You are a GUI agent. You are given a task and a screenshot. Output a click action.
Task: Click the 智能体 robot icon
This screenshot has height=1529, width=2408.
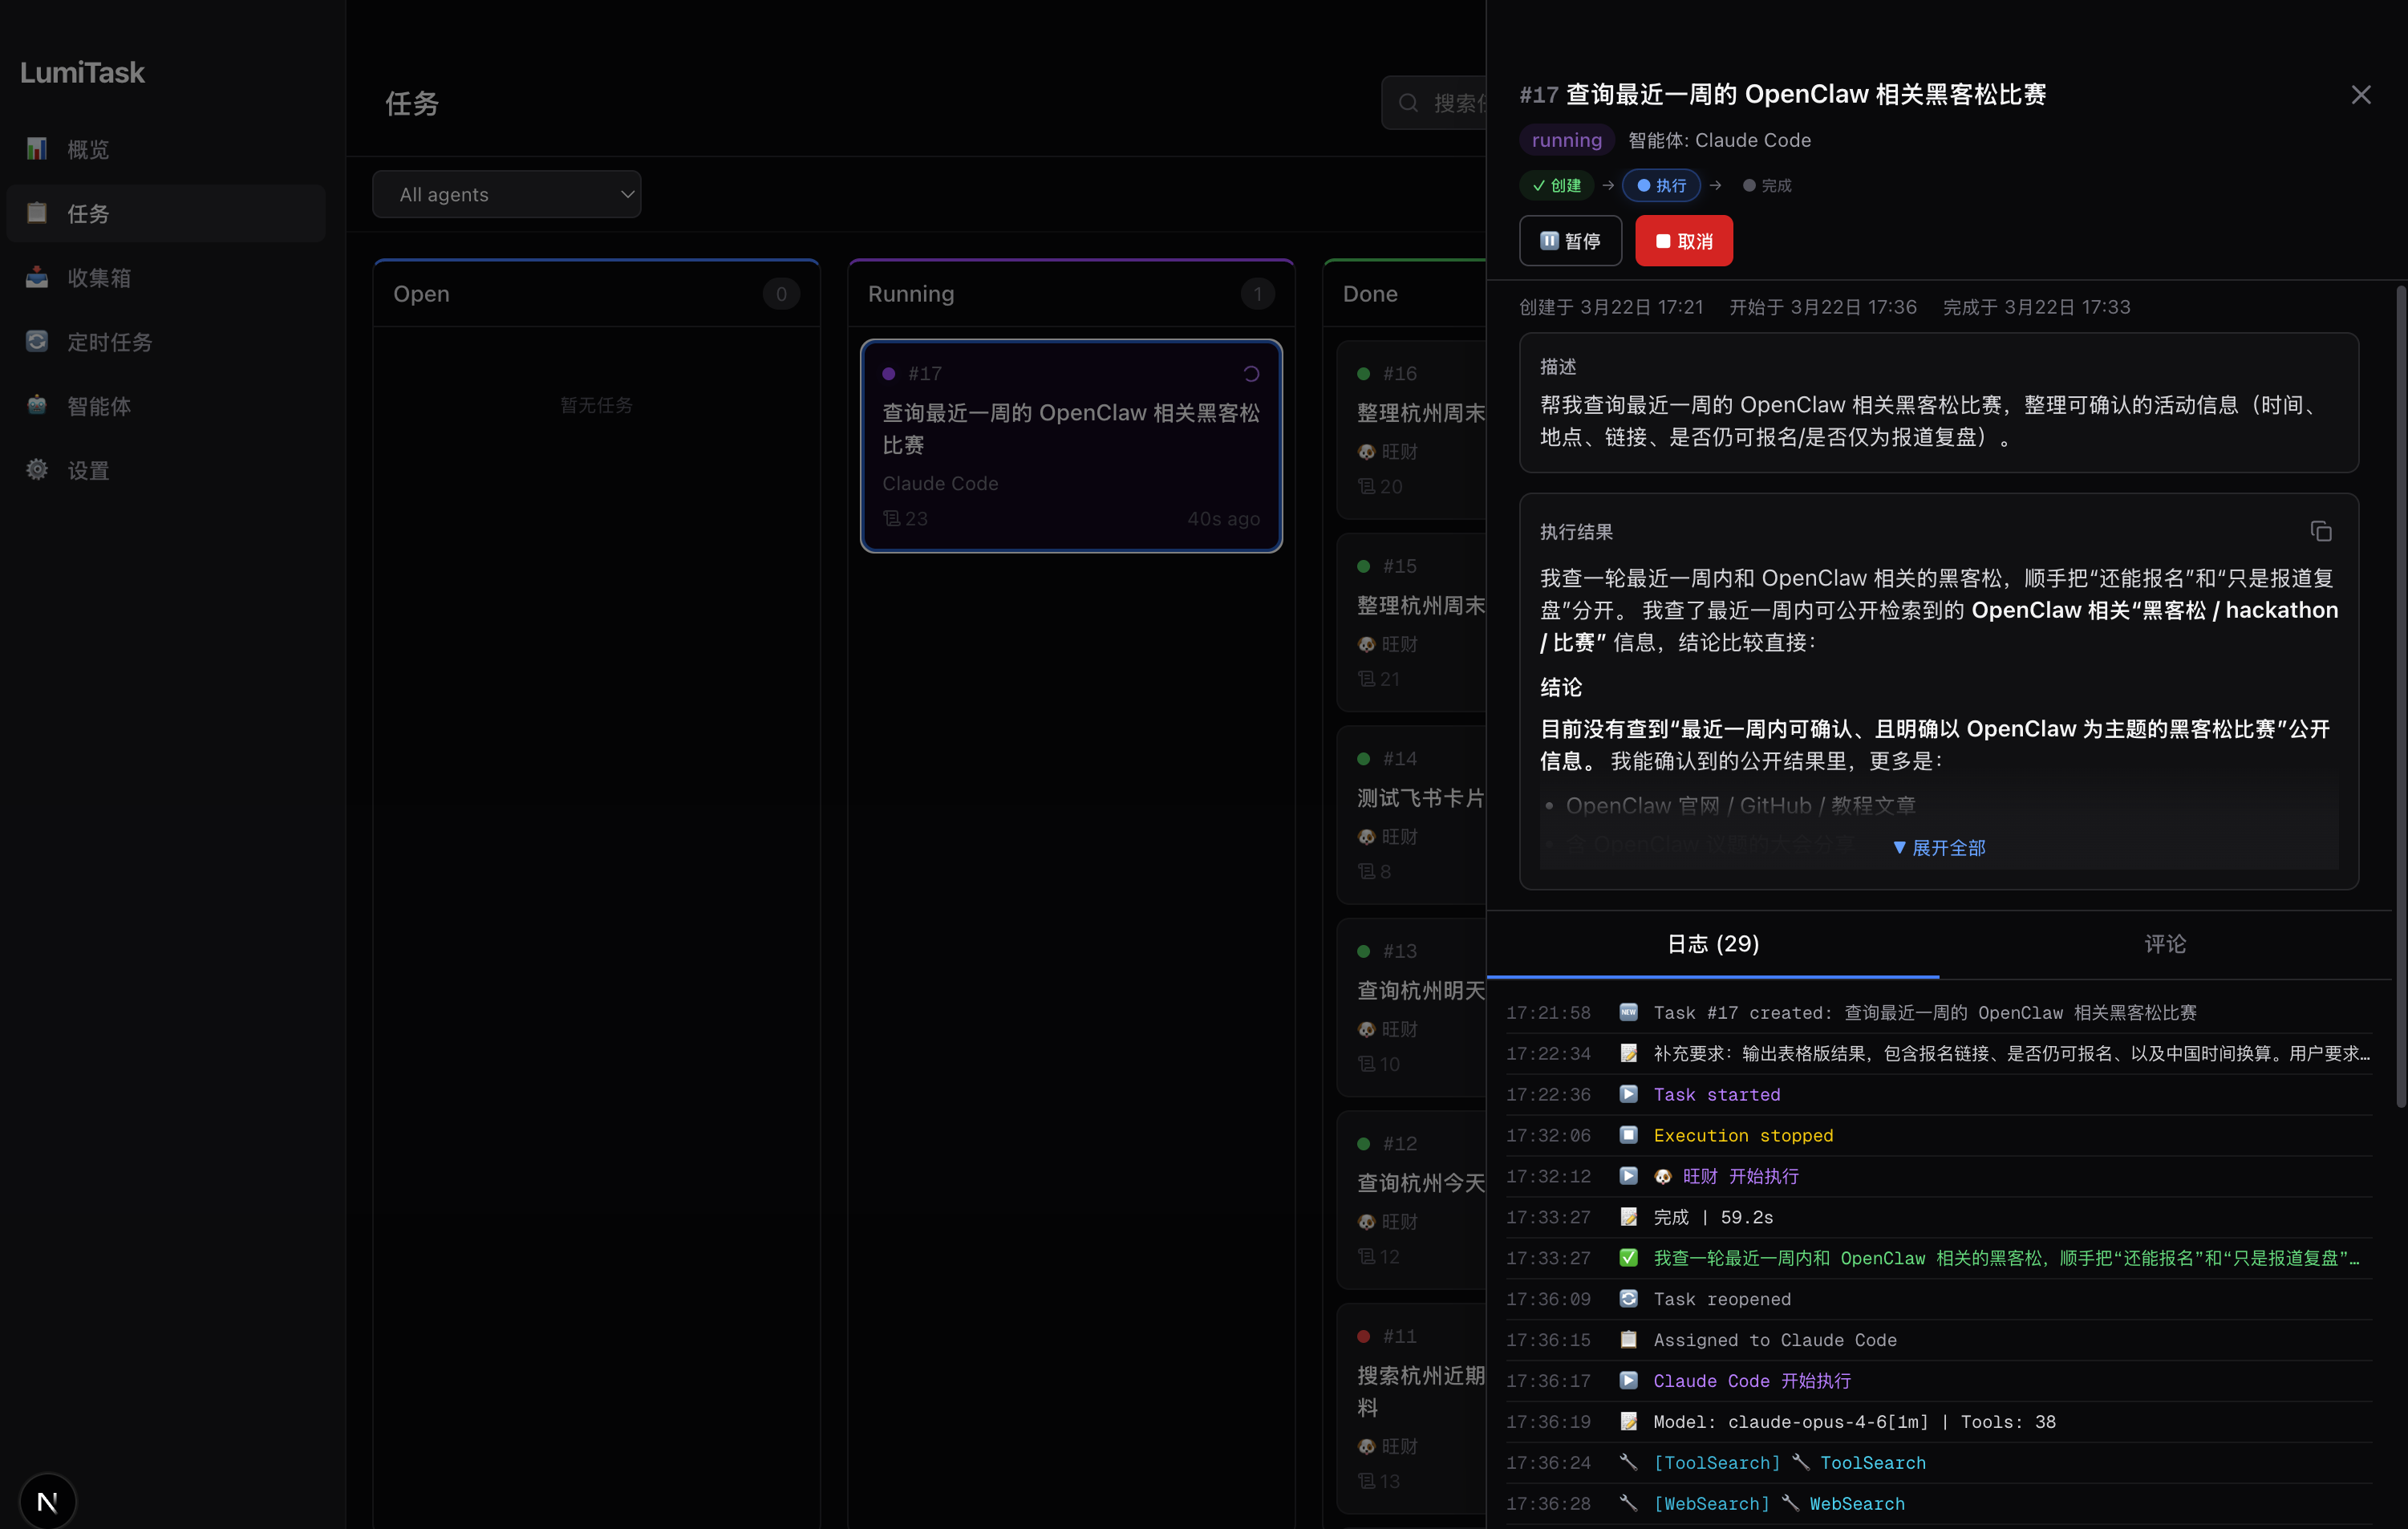37,405
